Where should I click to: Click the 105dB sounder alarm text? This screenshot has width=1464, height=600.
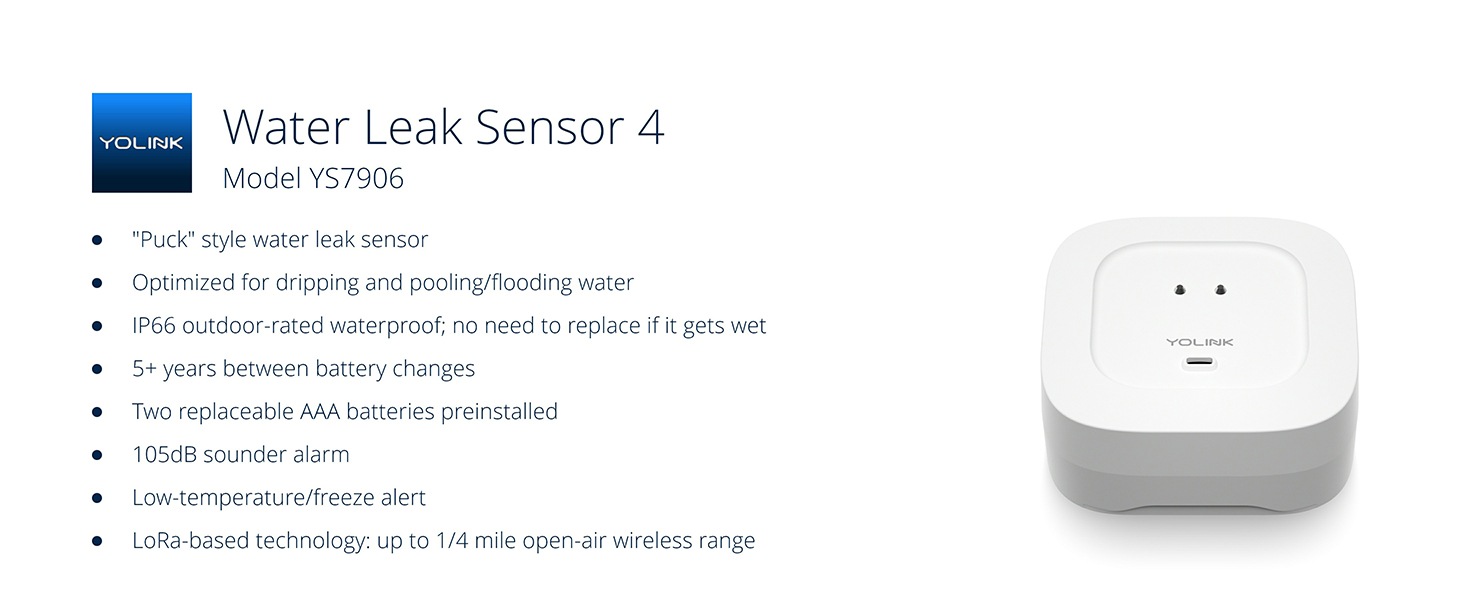[x=241, y=455]
